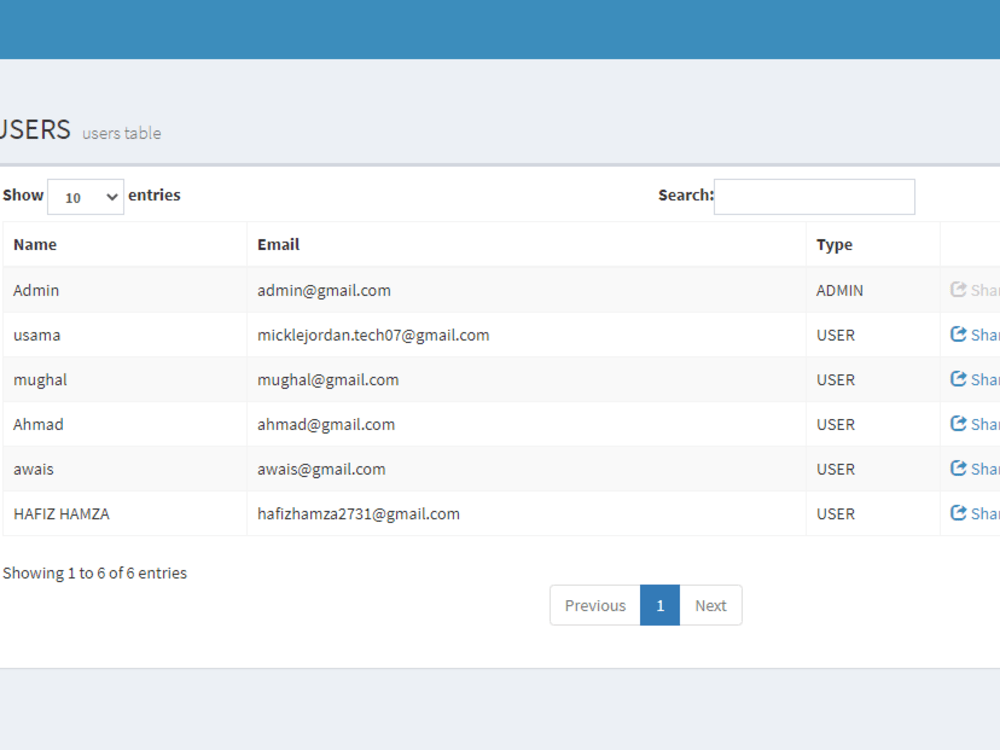Click email mughal@gmail.com

point(328,380)
